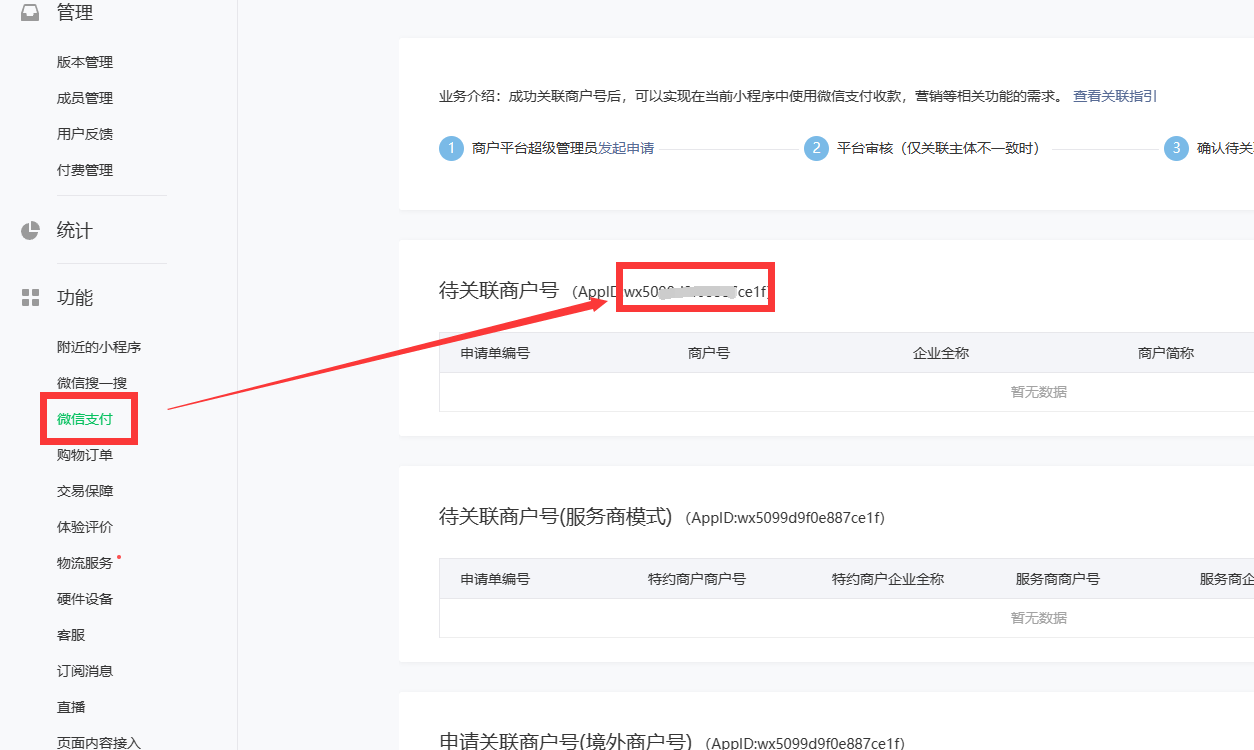Click the 特约商户商户号 column header
The width and height of the screenshot is (1254, 750).
(x=697, y=579)
